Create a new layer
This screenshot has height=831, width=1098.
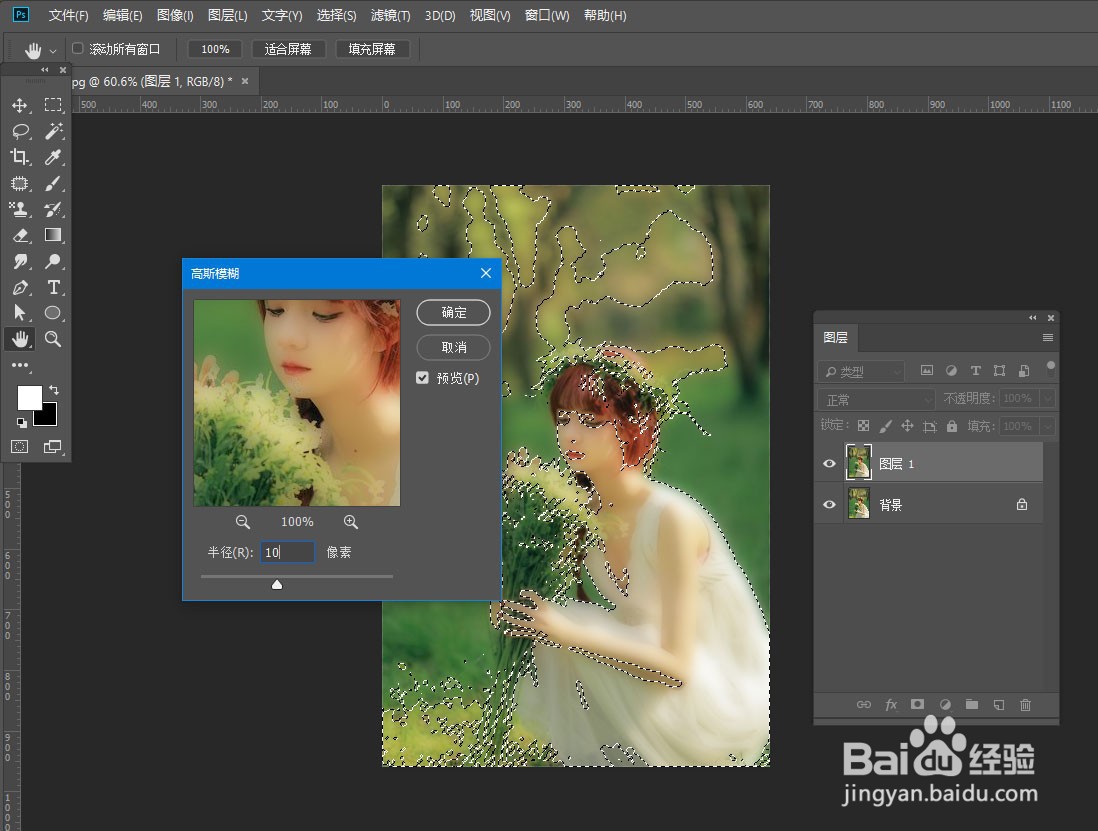(x=999, y=704)
